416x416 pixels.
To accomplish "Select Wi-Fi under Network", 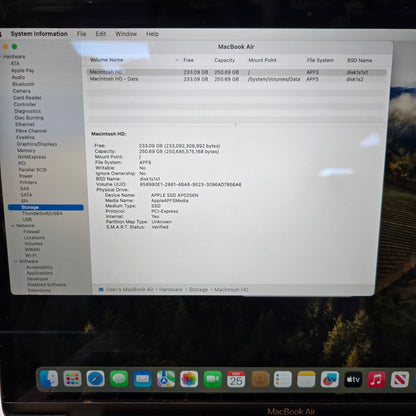I will click(x=31, y=255).
